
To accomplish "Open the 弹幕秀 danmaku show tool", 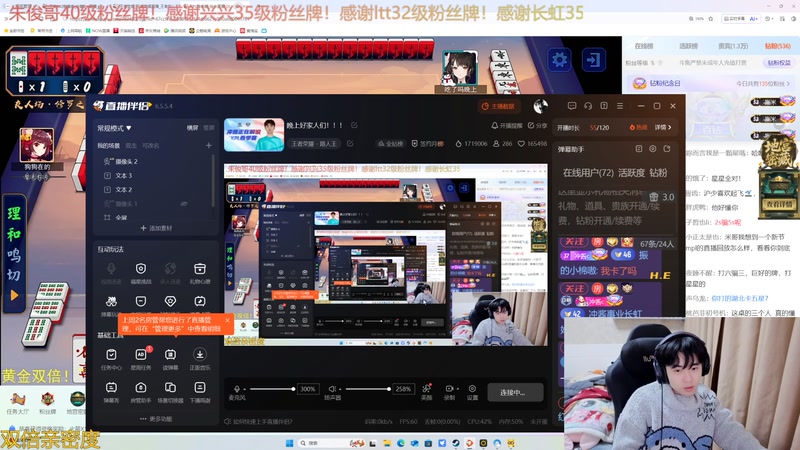I will [x=111, y=392].
